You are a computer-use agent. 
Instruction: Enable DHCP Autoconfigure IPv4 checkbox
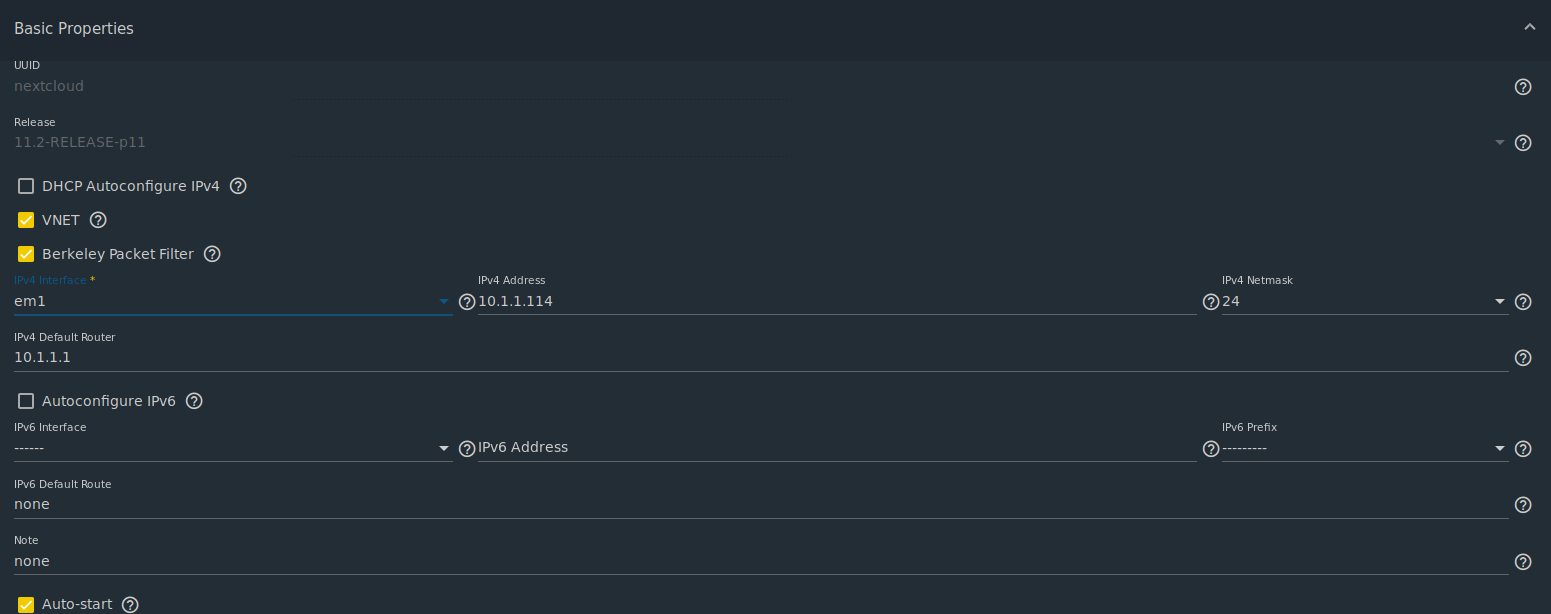pyautogui.click(x=26, y=186)
